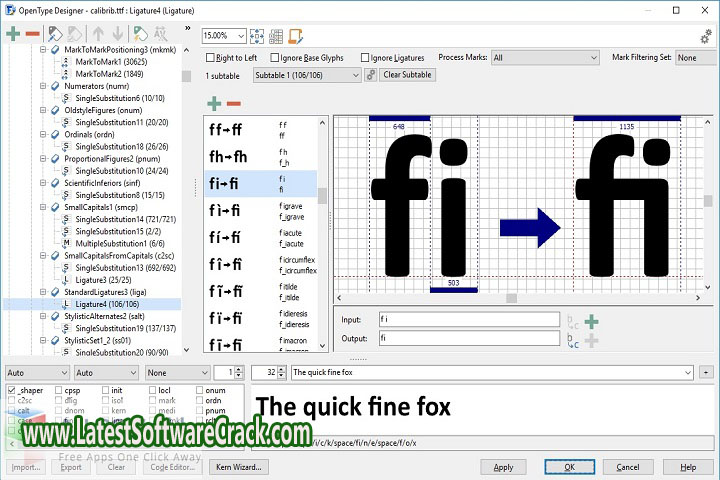Viewport: 720px width, 480px height.
Task: Click the glyph preview horizontal scrollbar thumb
Action: [512, 298]
